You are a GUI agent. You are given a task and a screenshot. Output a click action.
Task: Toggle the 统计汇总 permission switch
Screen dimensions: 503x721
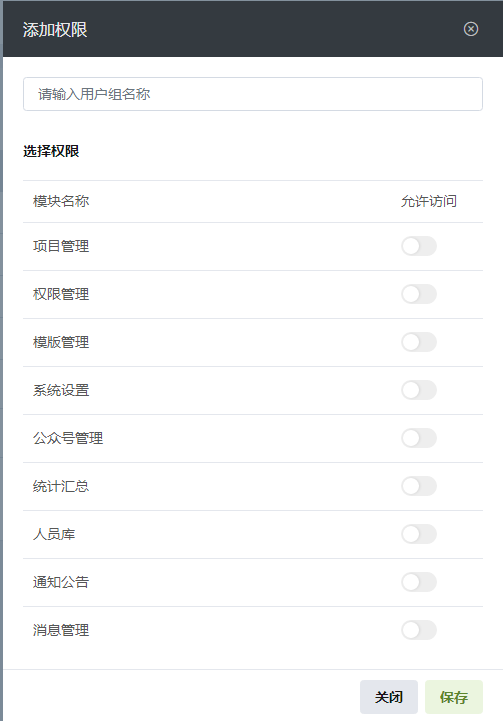[419, 486]
